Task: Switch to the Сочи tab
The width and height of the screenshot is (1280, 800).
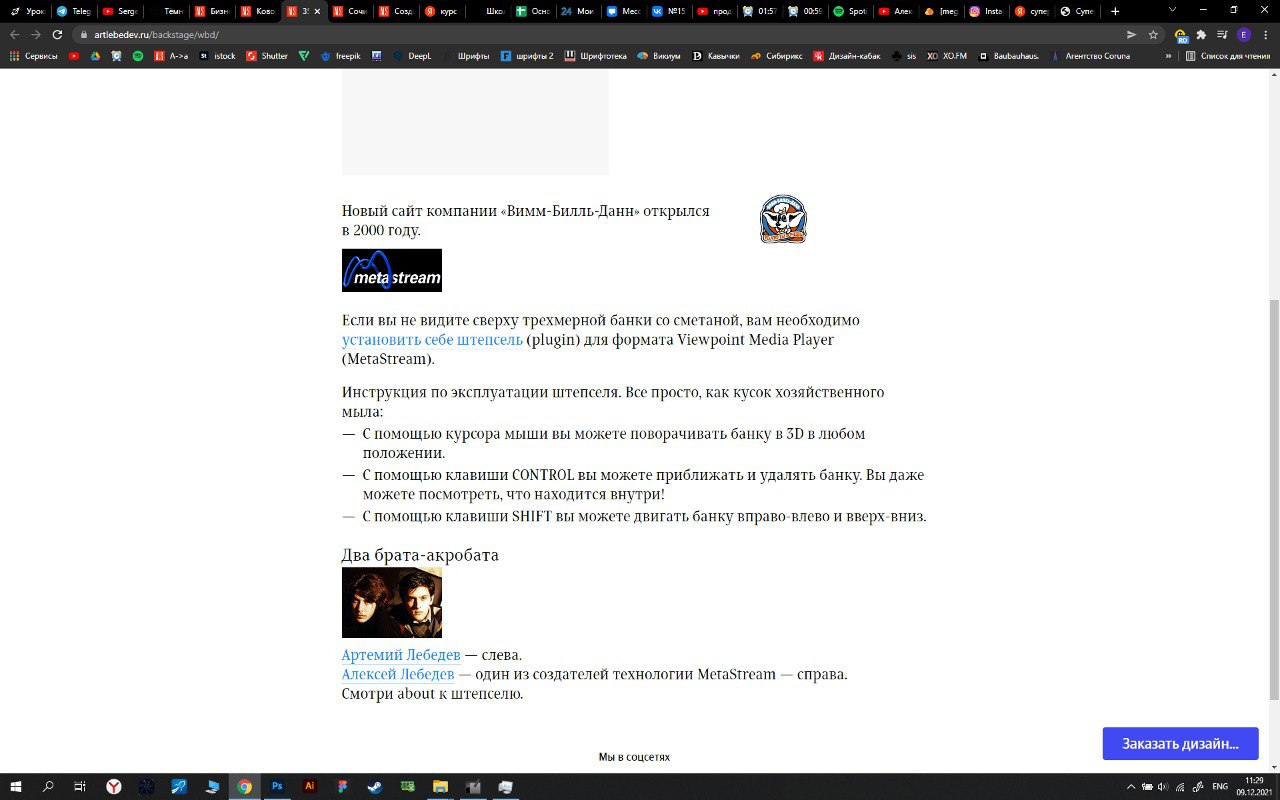Action: pyautogui.click(x=350, y=11)
